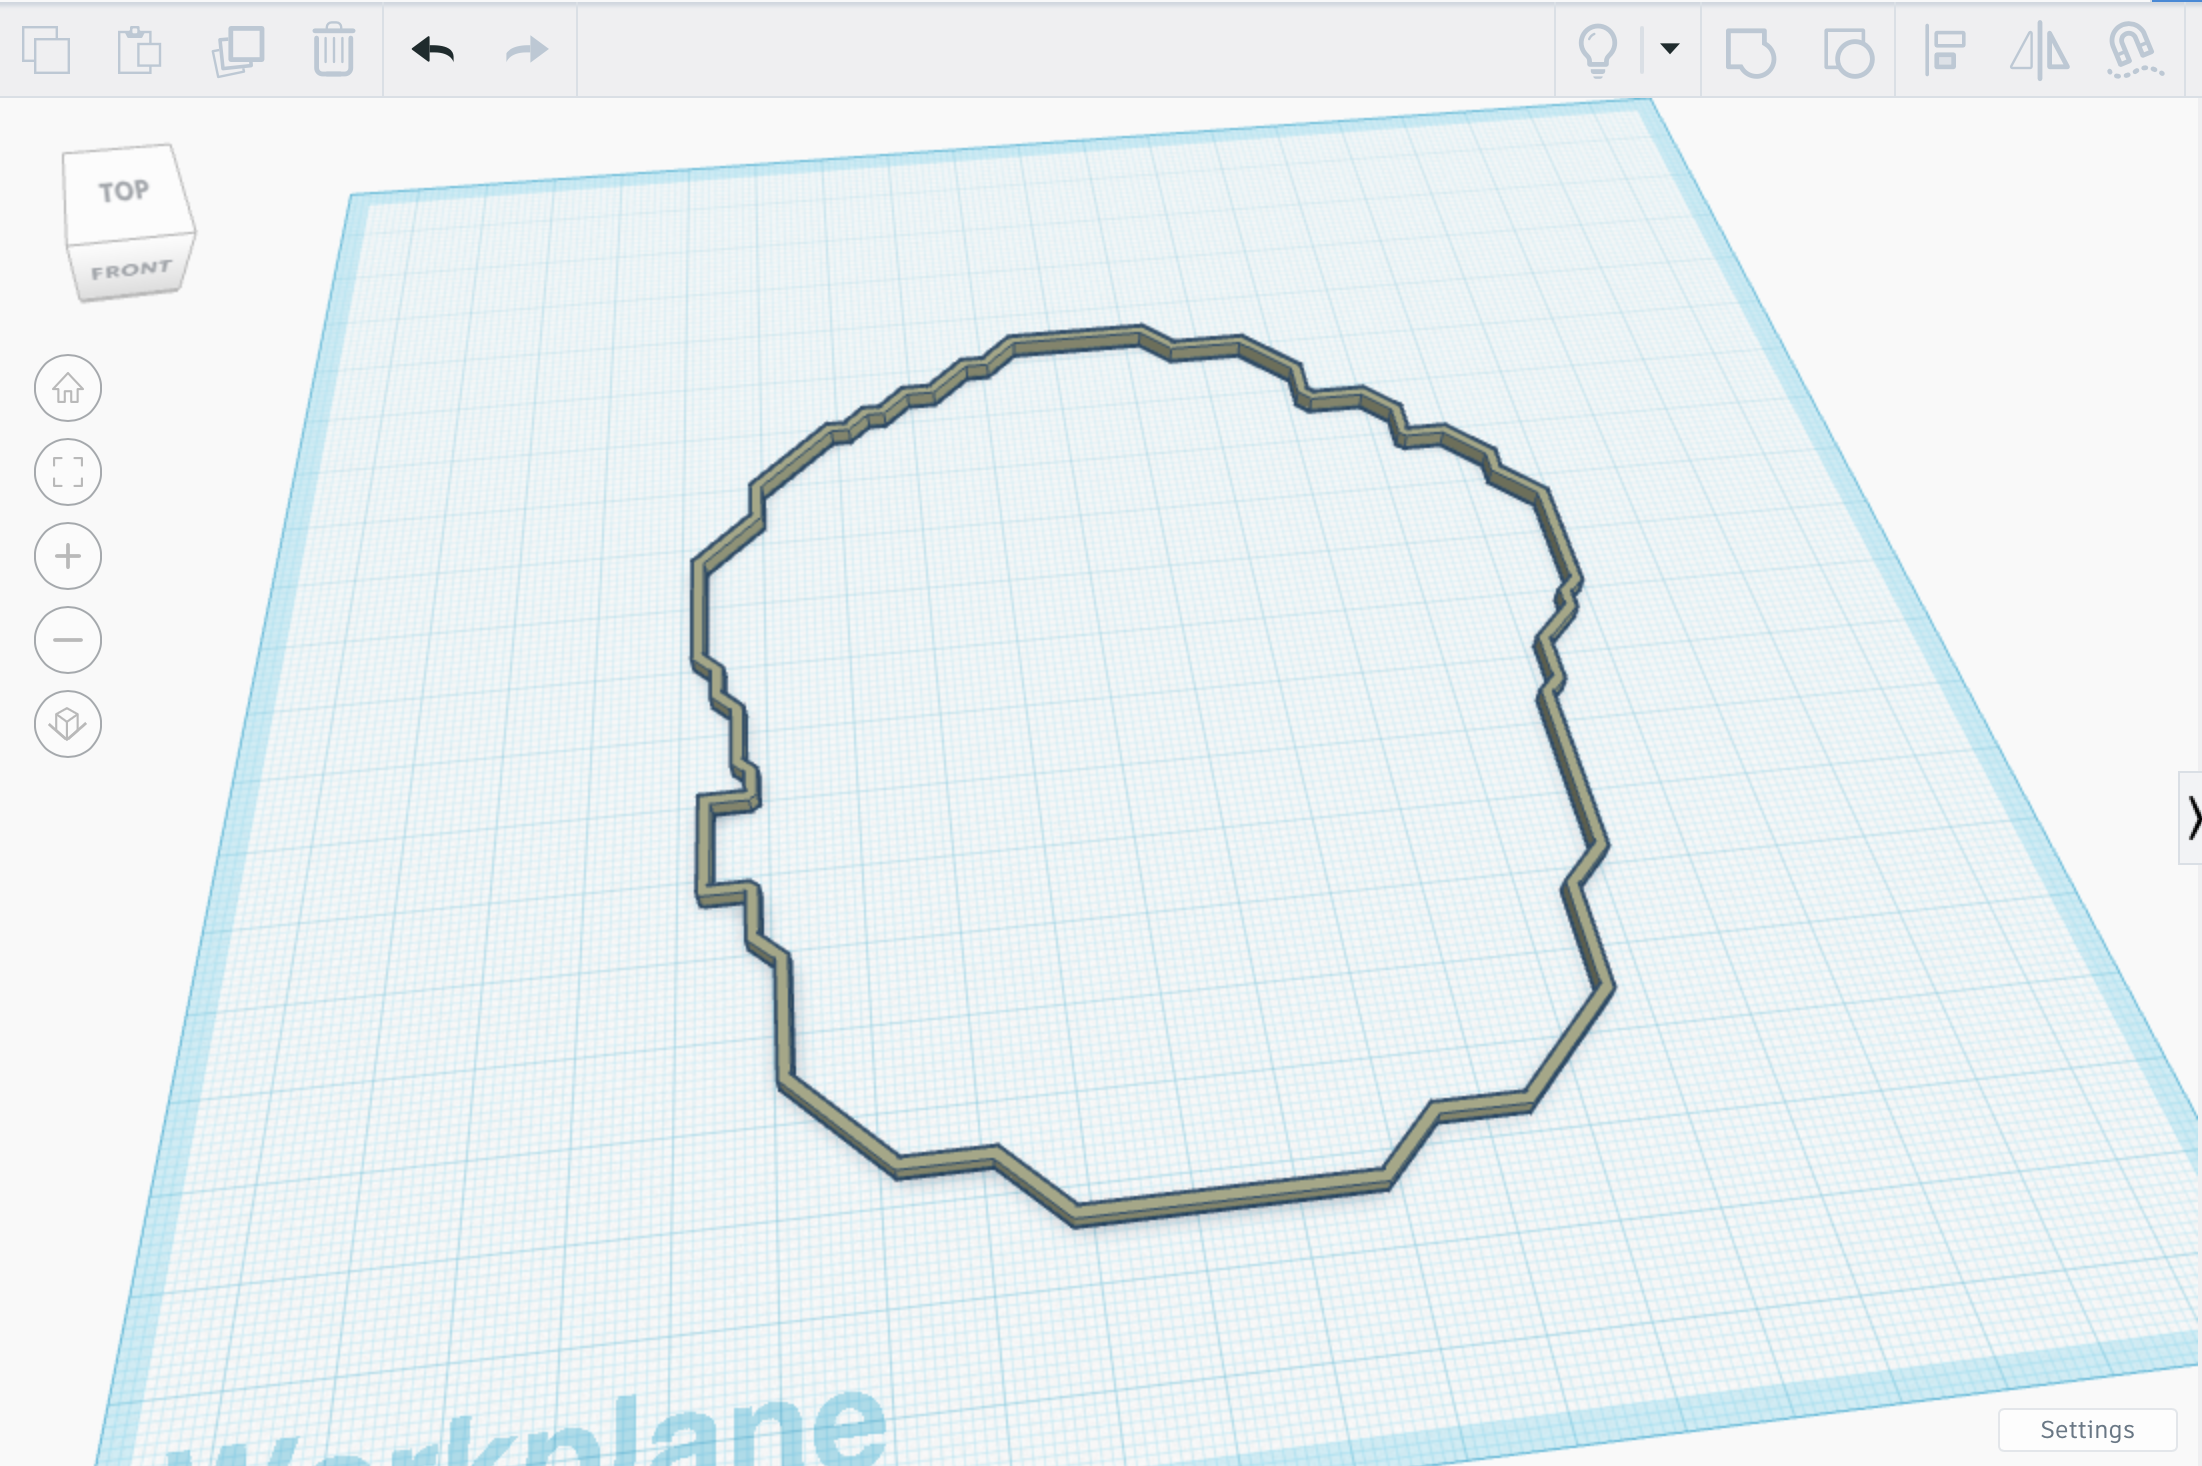Click the Paste clipboard icon
The width and height of the screenshot is (2202, 1466).
click(x=139, y=50)
